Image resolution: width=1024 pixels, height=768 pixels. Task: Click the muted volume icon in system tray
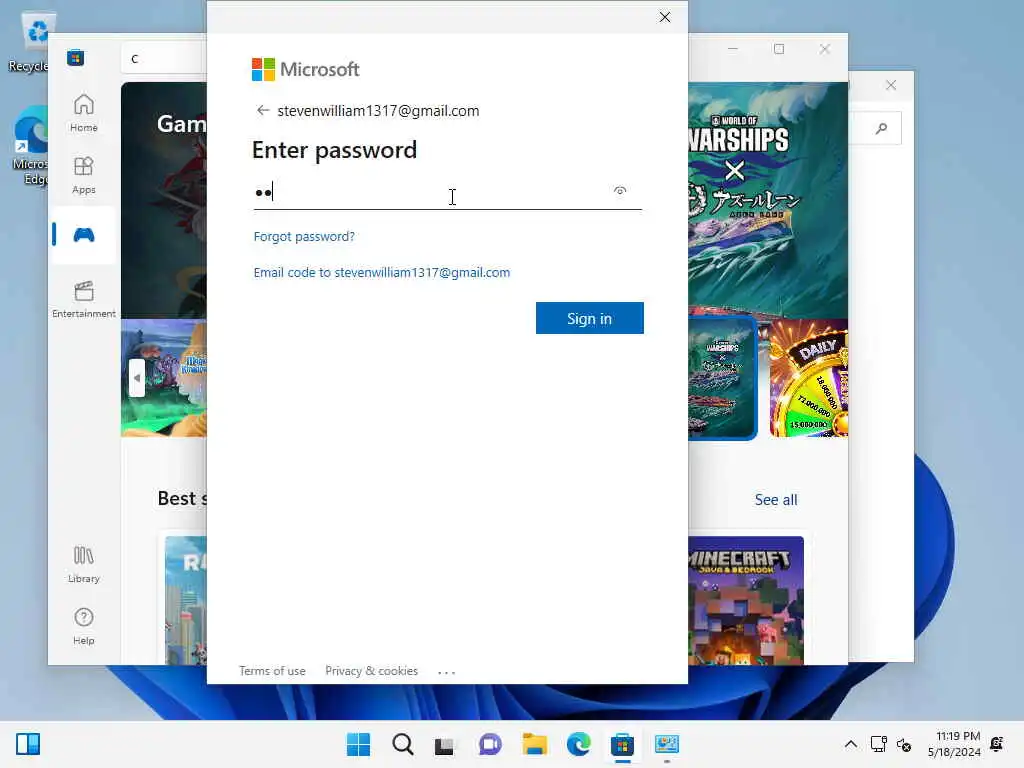[904, 744]
